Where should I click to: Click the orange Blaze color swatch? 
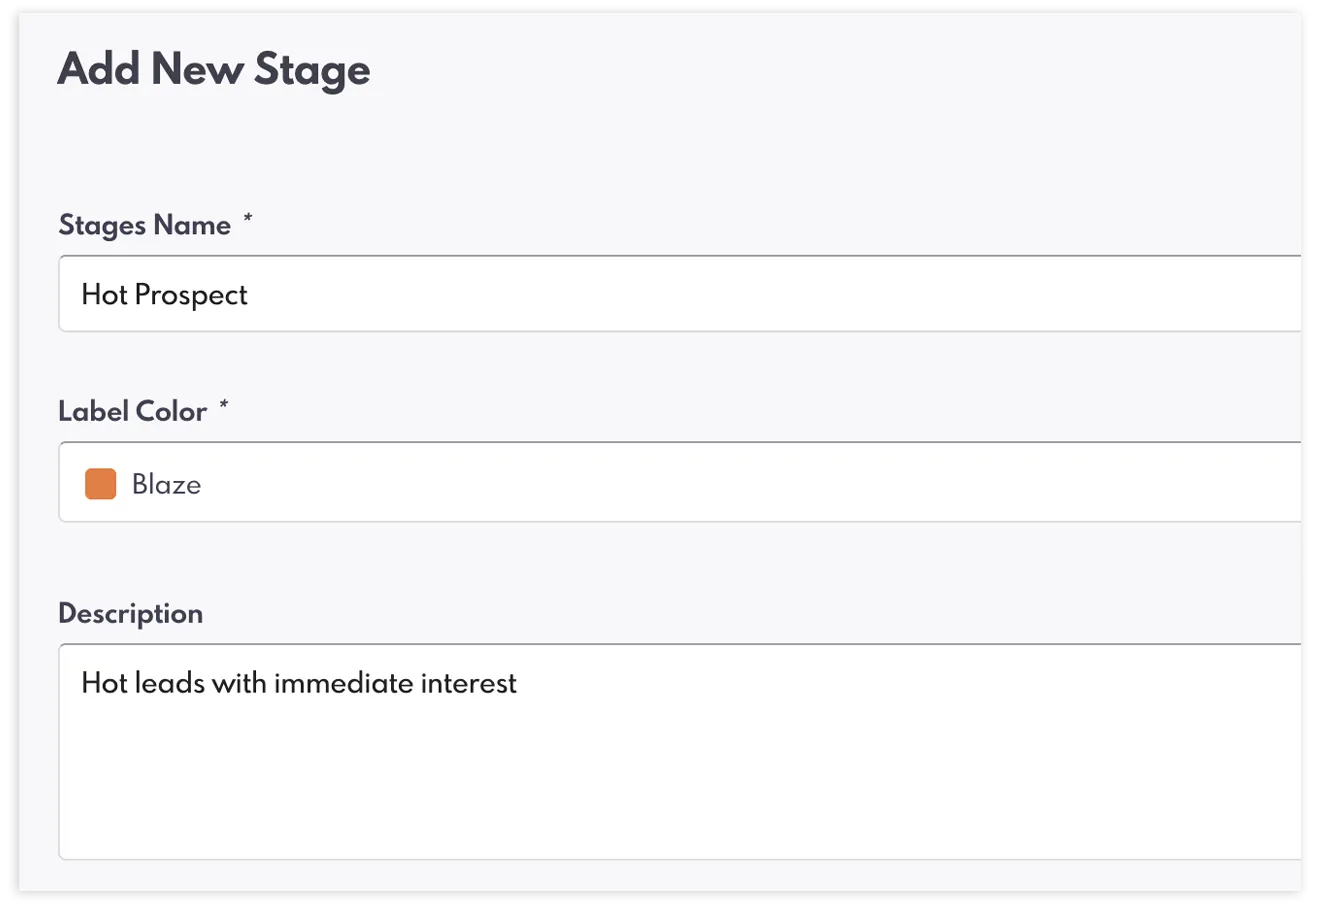pyautogui.click(x=101, y=484)
